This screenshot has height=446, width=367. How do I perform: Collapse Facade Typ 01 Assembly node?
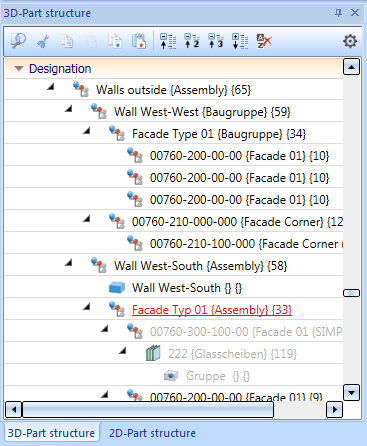pyautogui.click(x=87, y=307)
